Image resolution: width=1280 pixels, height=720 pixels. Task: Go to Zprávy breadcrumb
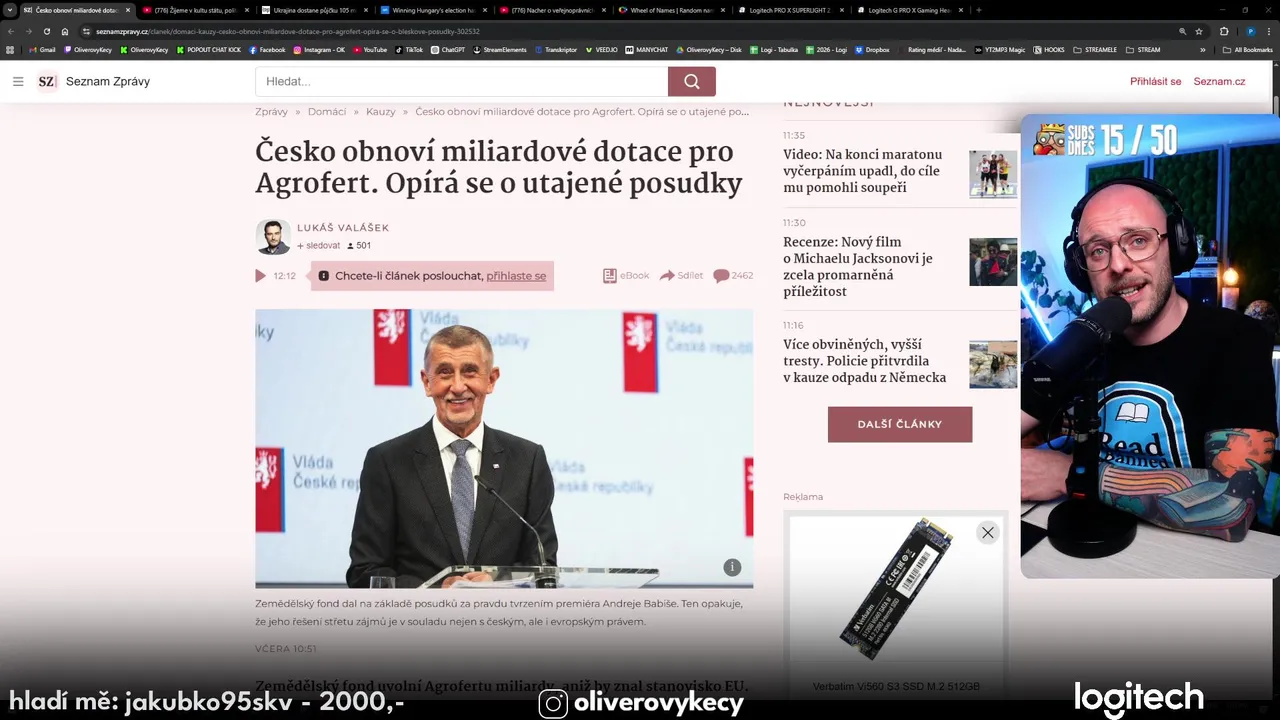tap(271, 112)
